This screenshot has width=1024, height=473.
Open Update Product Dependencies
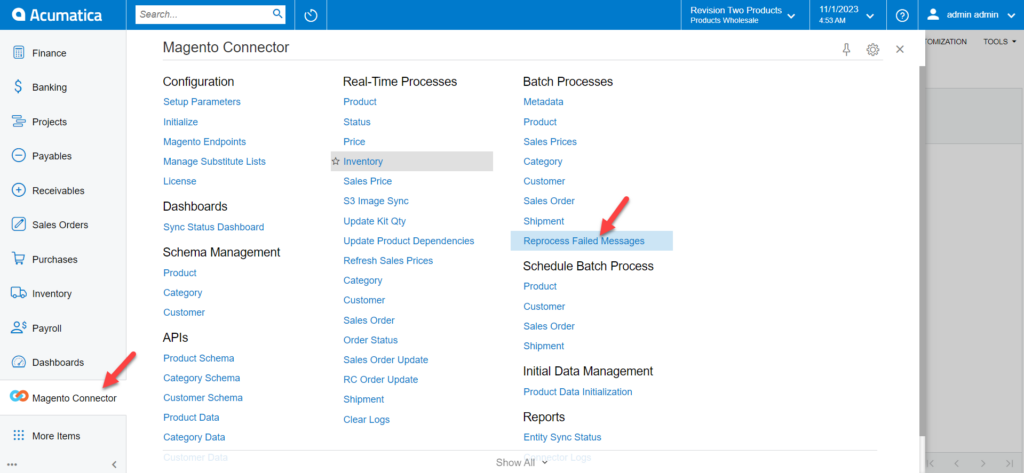pos(409,241)
